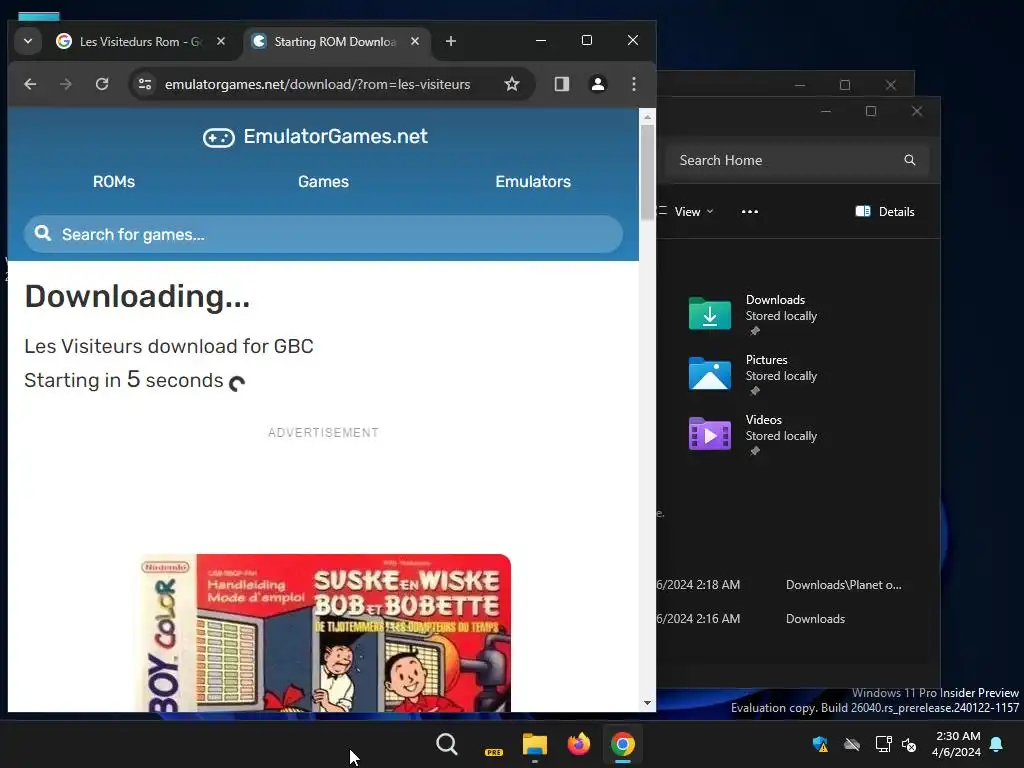Open Chrome three-dot menu
The width and height of the screenshot is (1024, 768).
[x=633, y=84]
